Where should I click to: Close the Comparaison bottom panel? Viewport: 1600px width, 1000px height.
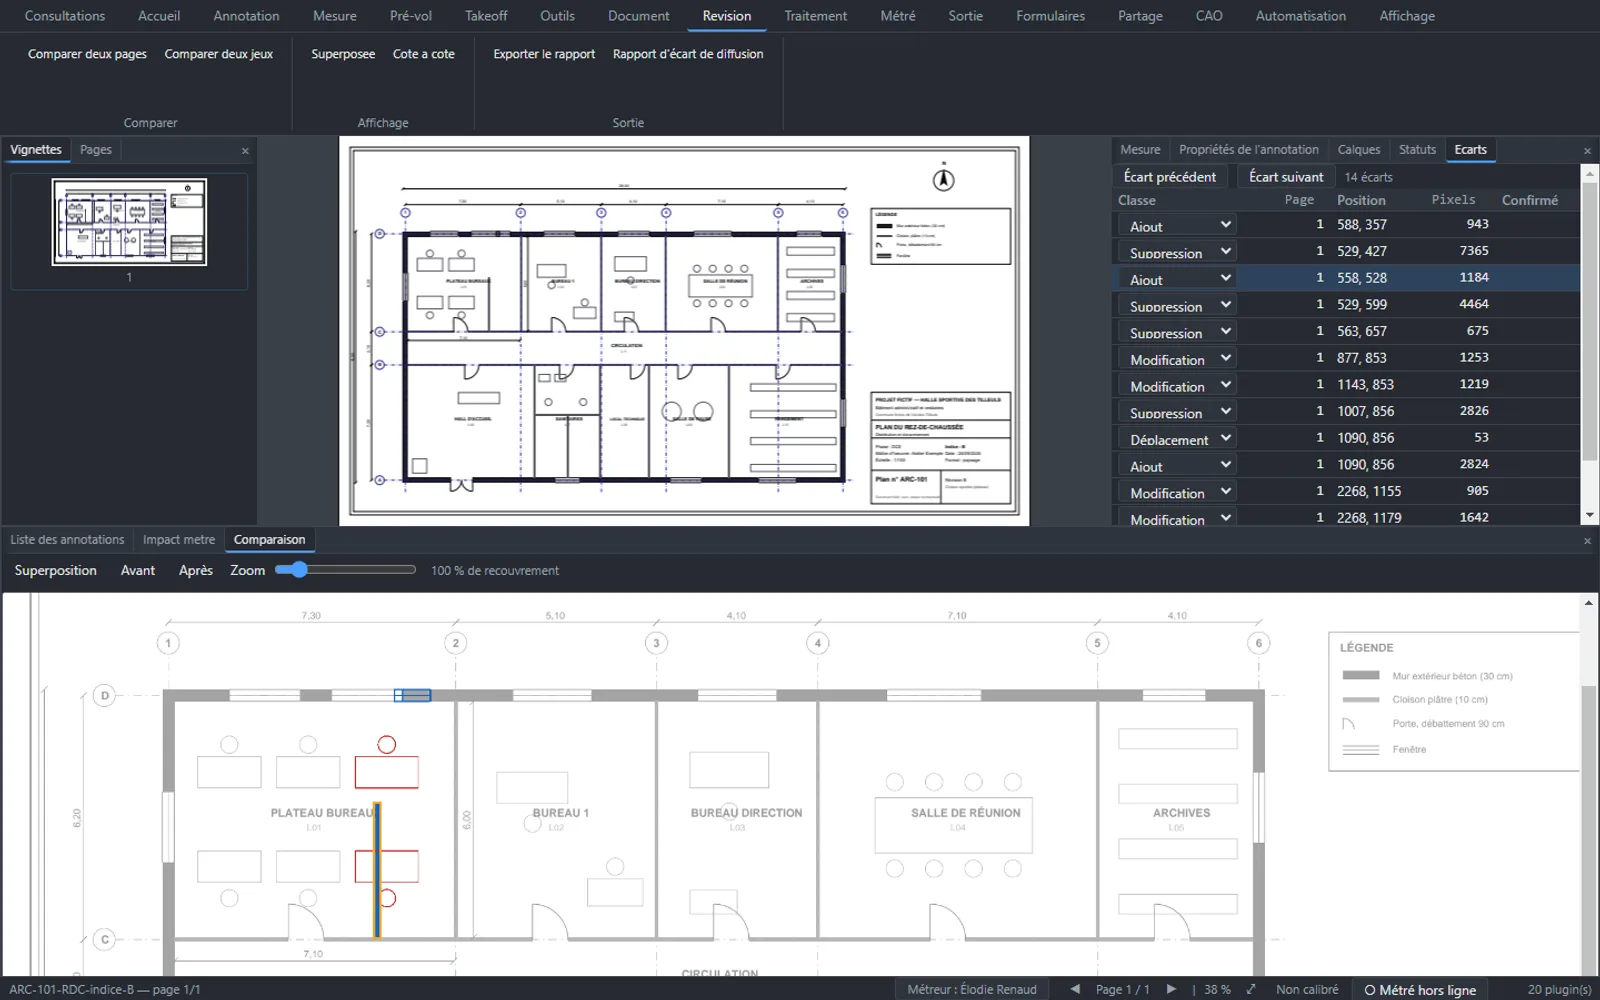coord(1587,541)
